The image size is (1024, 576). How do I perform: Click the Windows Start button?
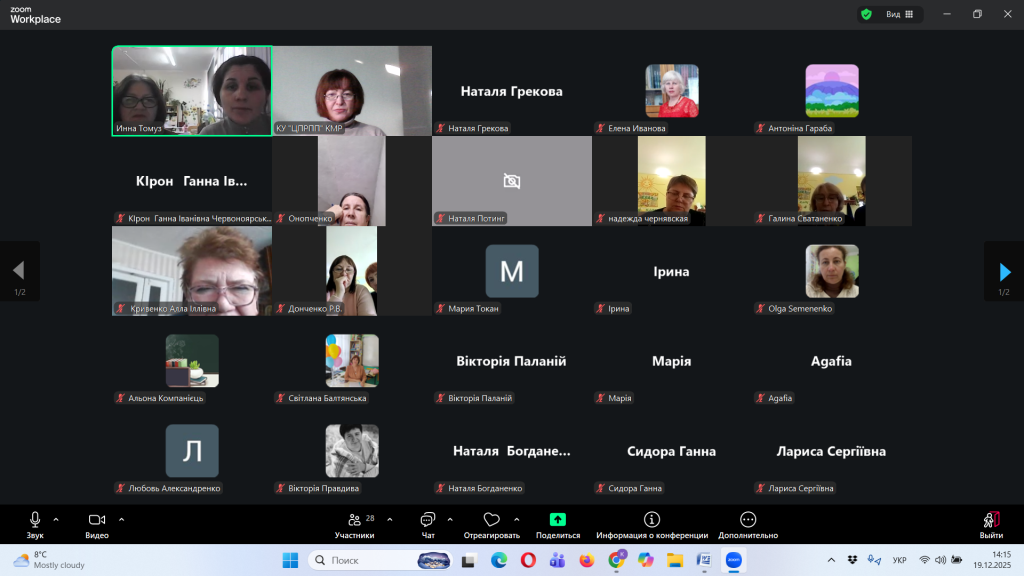coord(290,560)
